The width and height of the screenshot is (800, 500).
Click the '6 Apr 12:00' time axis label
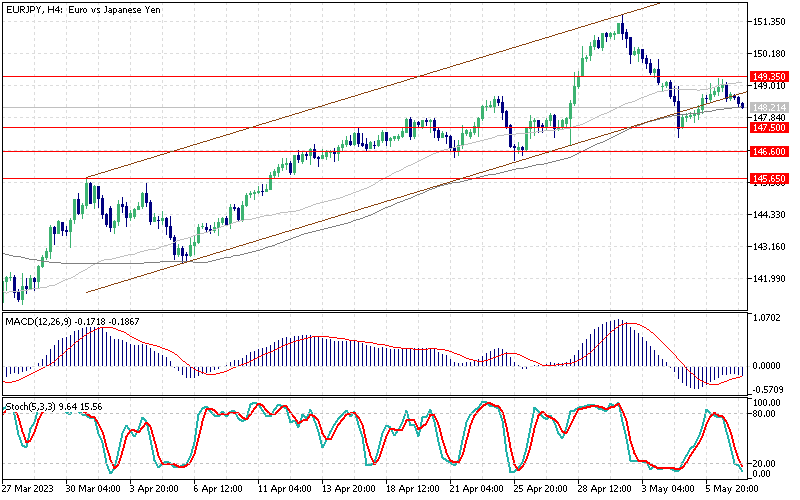tap(219, 489)
